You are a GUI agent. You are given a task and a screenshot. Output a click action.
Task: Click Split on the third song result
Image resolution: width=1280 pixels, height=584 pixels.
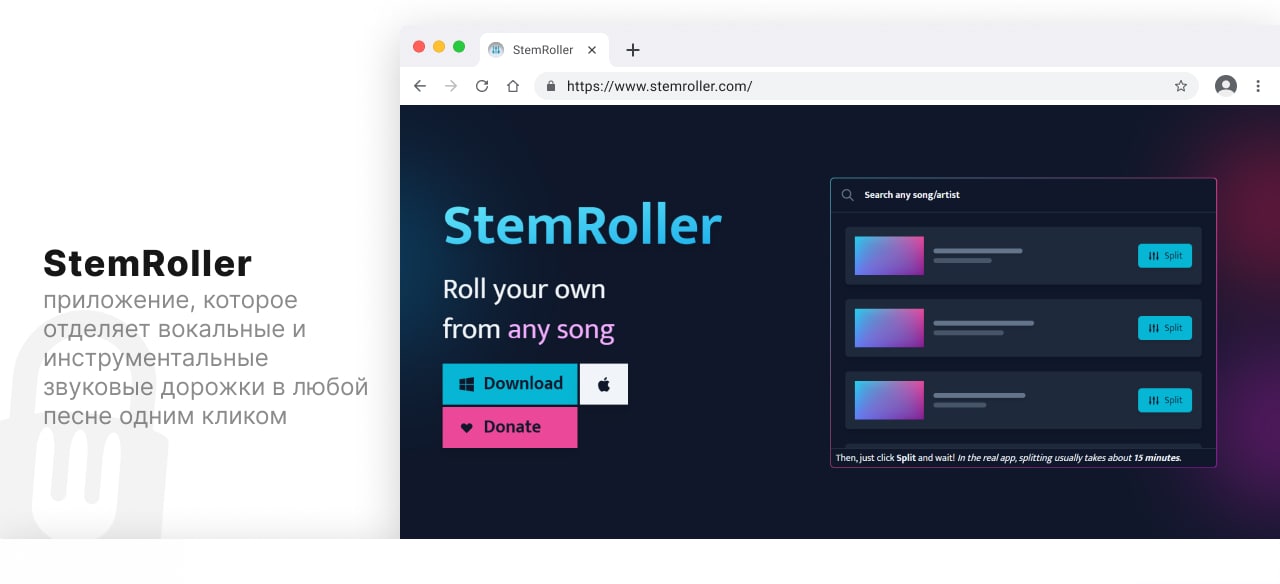click(1165, 400)
